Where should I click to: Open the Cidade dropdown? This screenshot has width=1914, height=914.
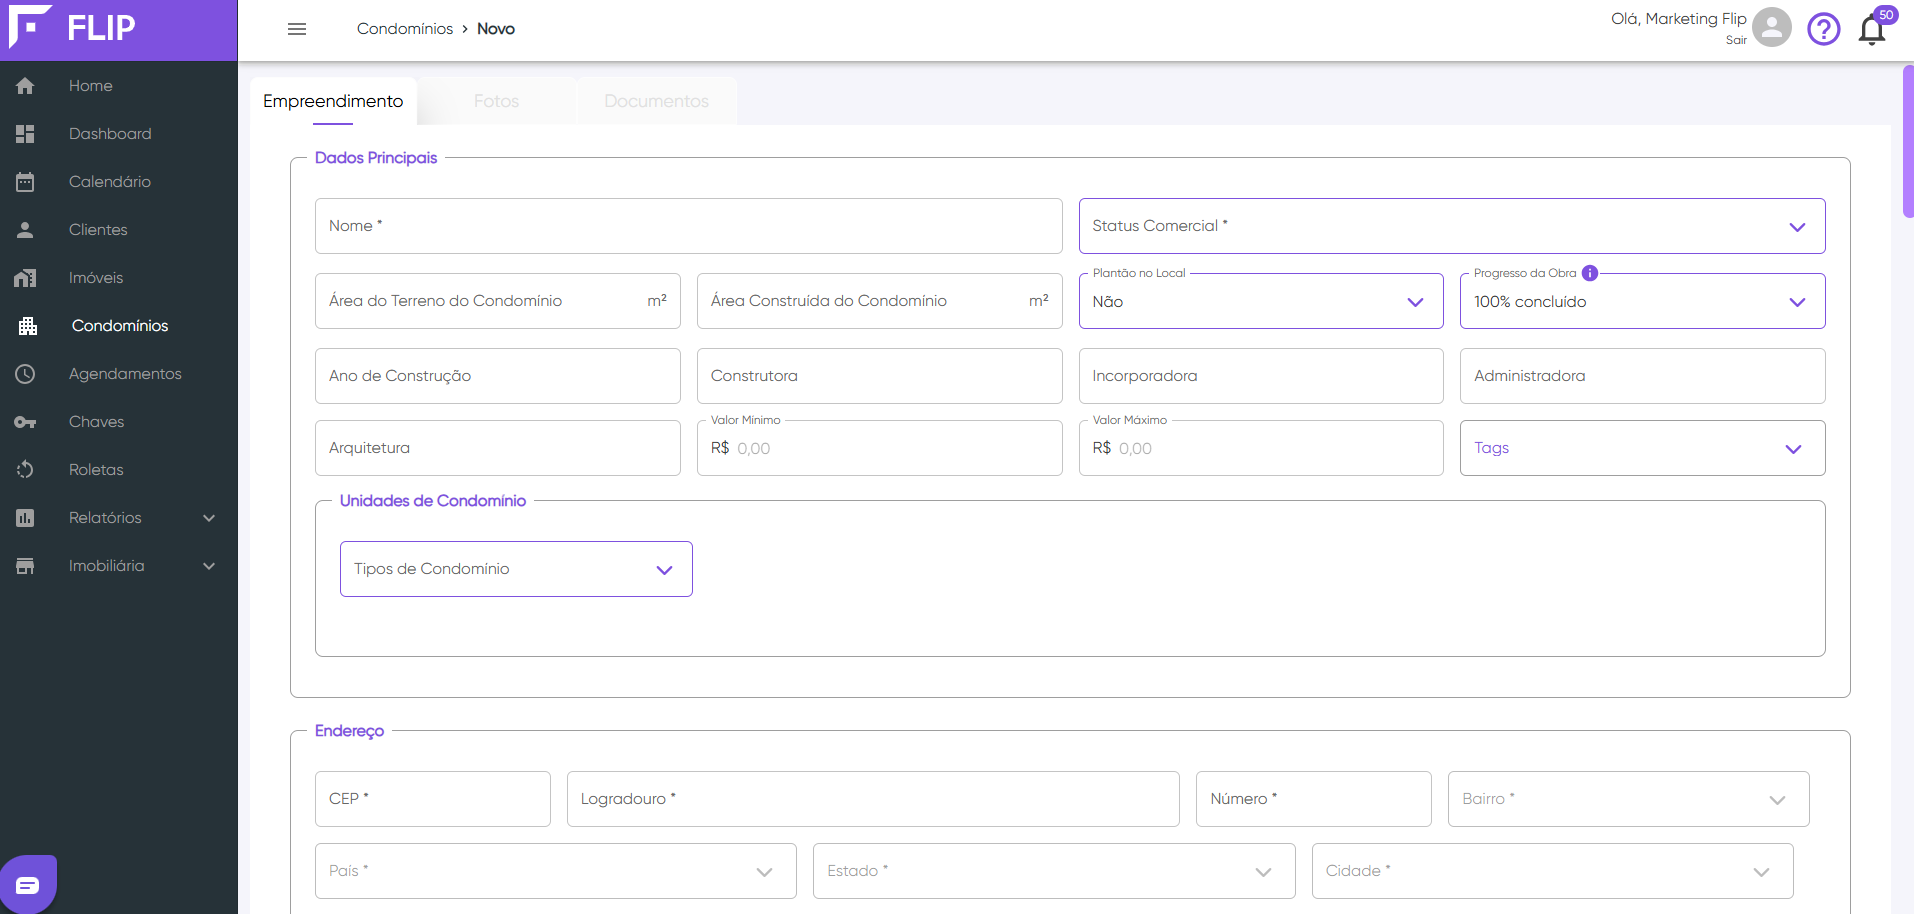click(x=1553, y=871)
